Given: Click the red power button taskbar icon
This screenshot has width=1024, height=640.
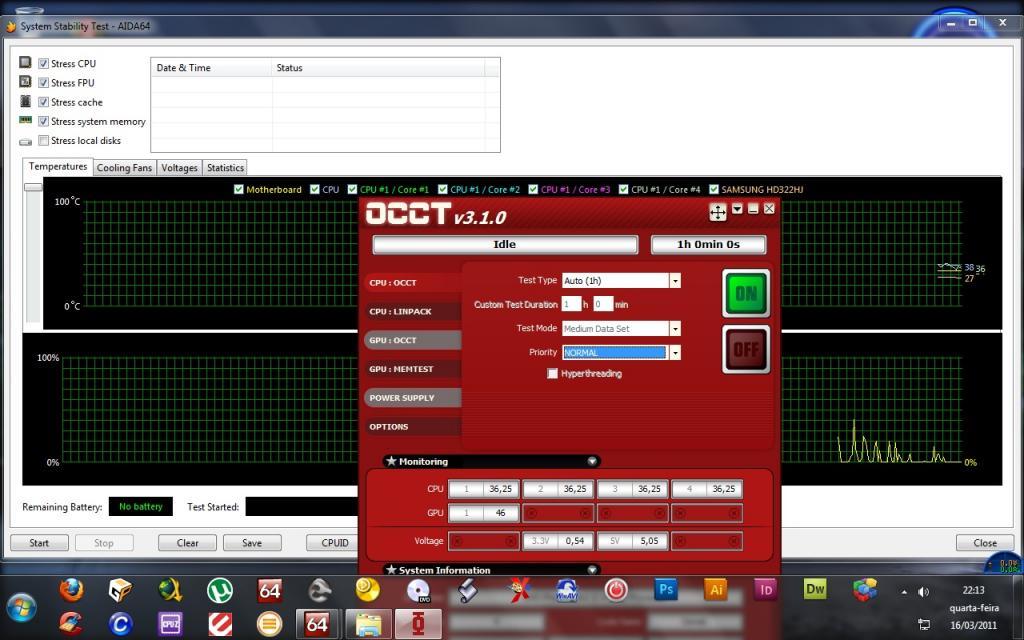Looking at the screenshot, I should 616,590.
